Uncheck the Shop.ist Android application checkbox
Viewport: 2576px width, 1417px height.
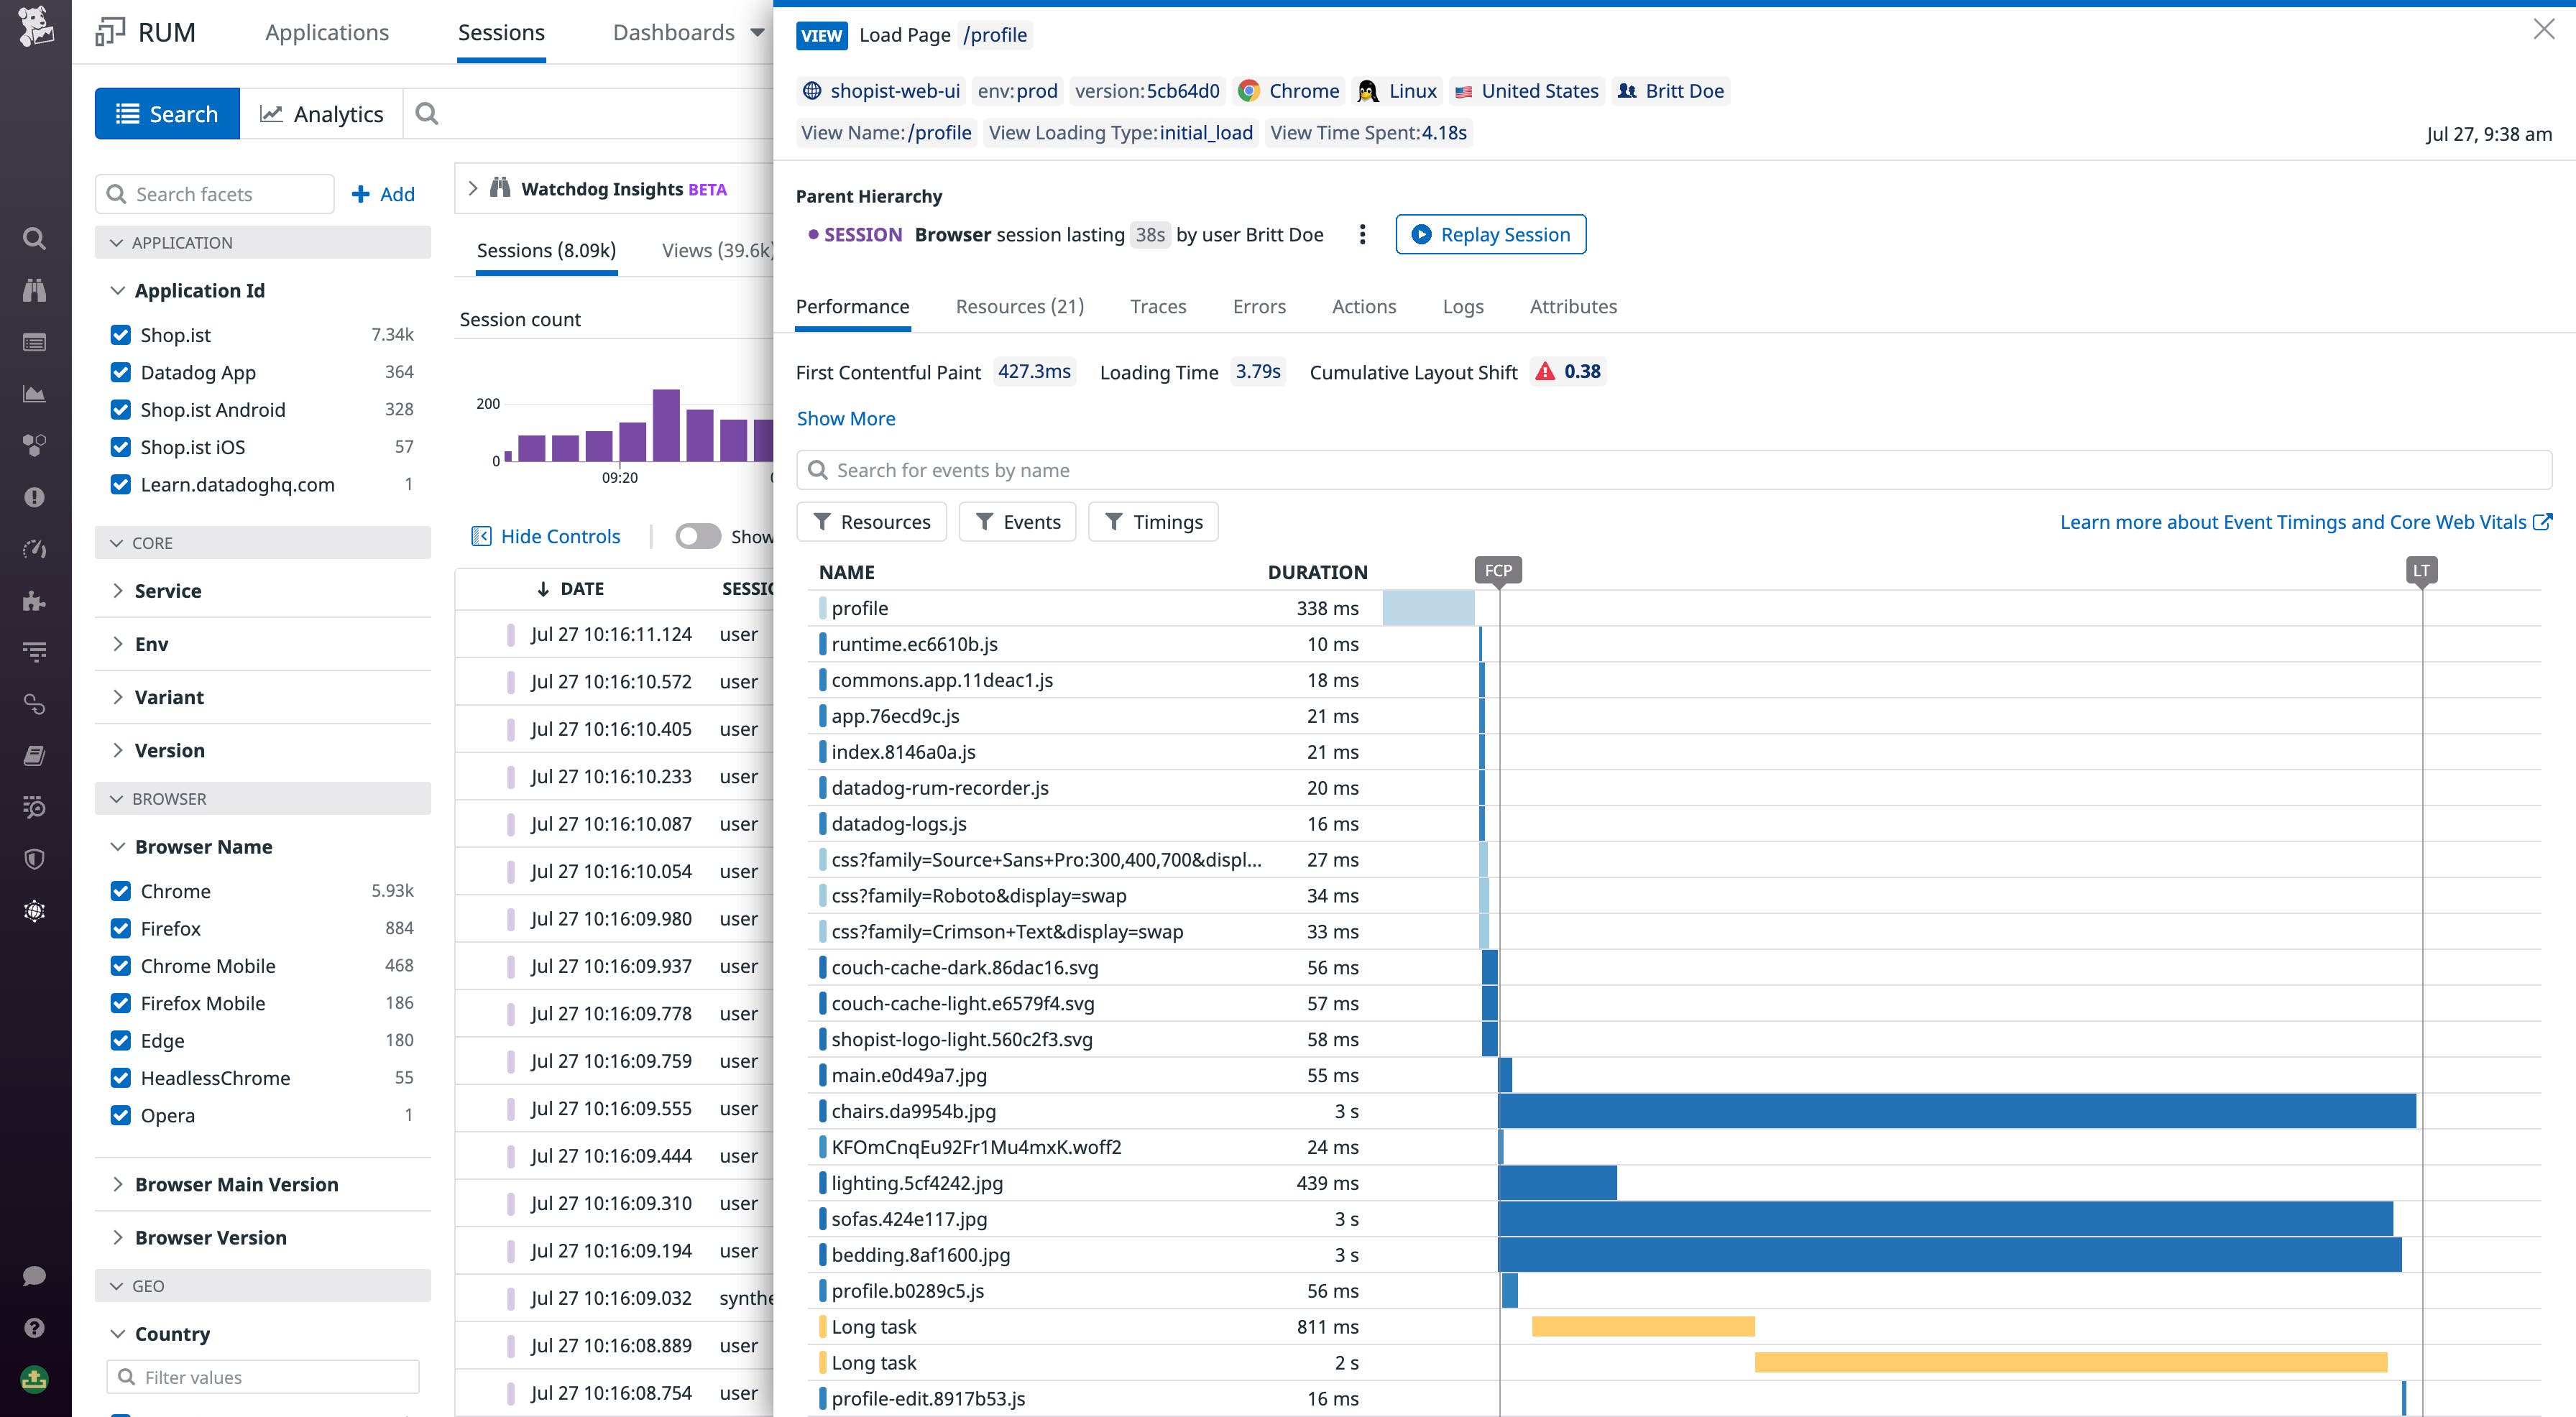tap(121, 410)
